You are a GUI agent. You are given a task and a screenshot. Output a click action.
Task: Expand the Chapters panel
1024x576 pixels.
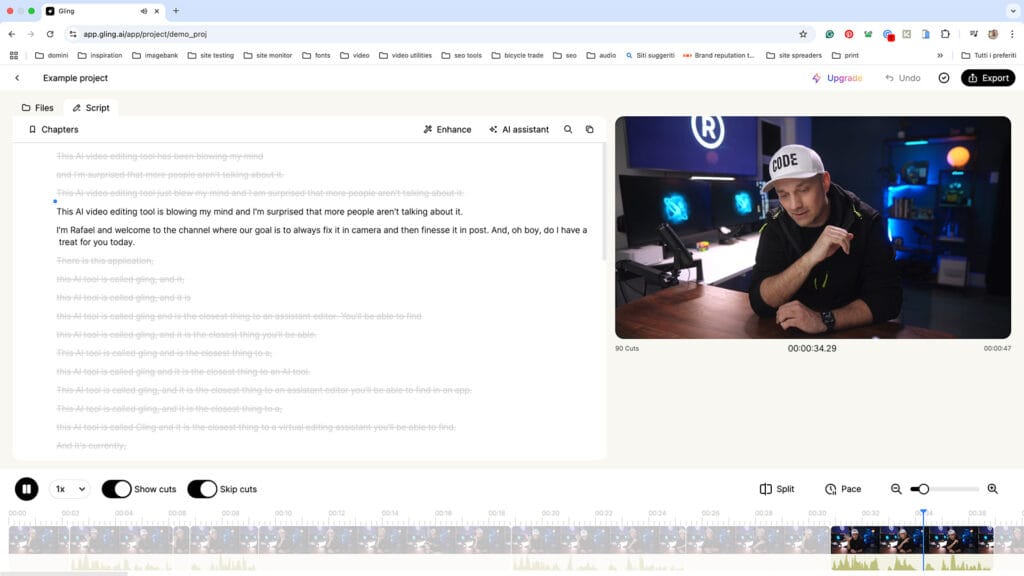click(x=53, y=129)
